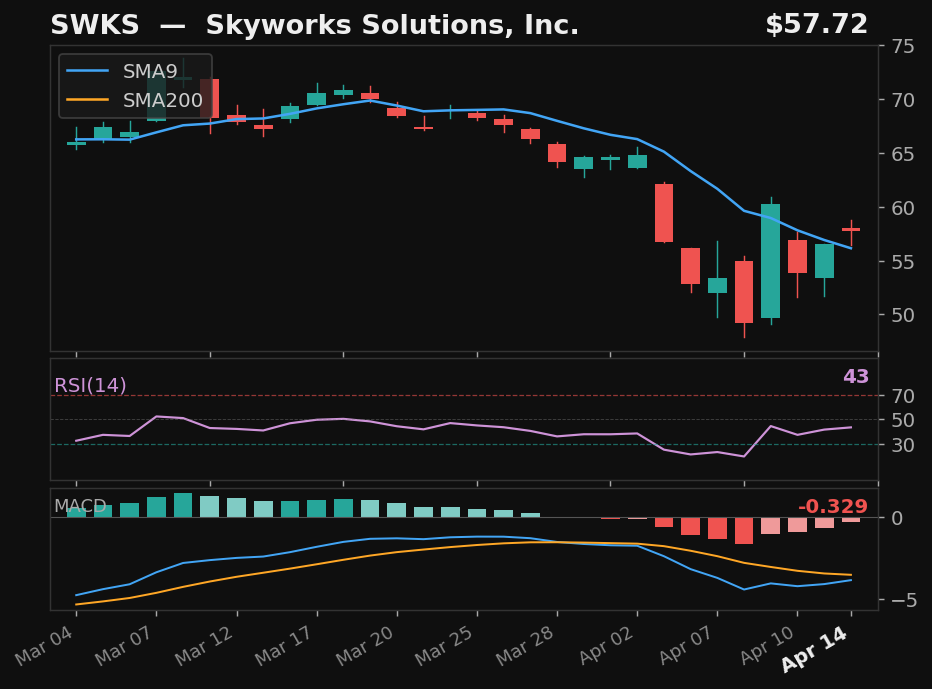This screenshot has width=932, height=689.
Task: Click the tallest green candlestick reaching 60
Action: pos(771,261)
